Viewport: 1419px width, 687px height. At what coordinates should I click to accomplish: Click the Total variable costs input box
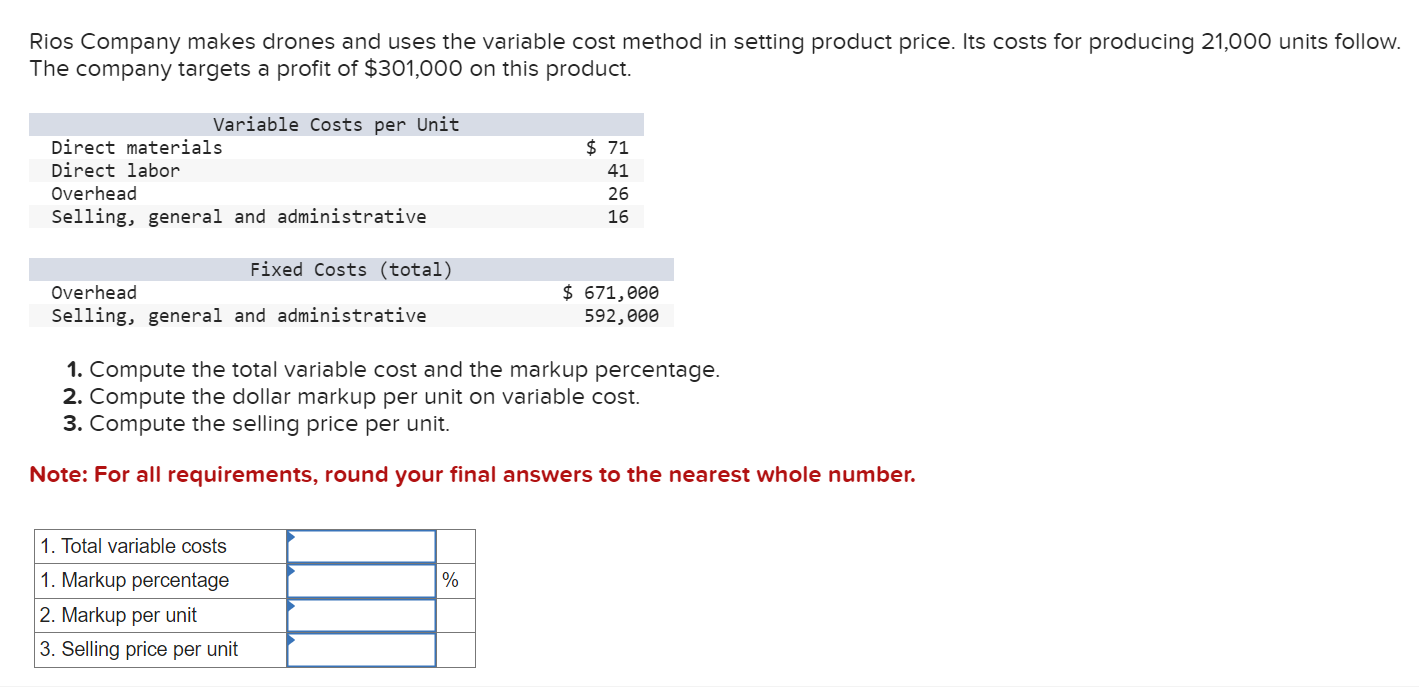click(x=361, y=546)
